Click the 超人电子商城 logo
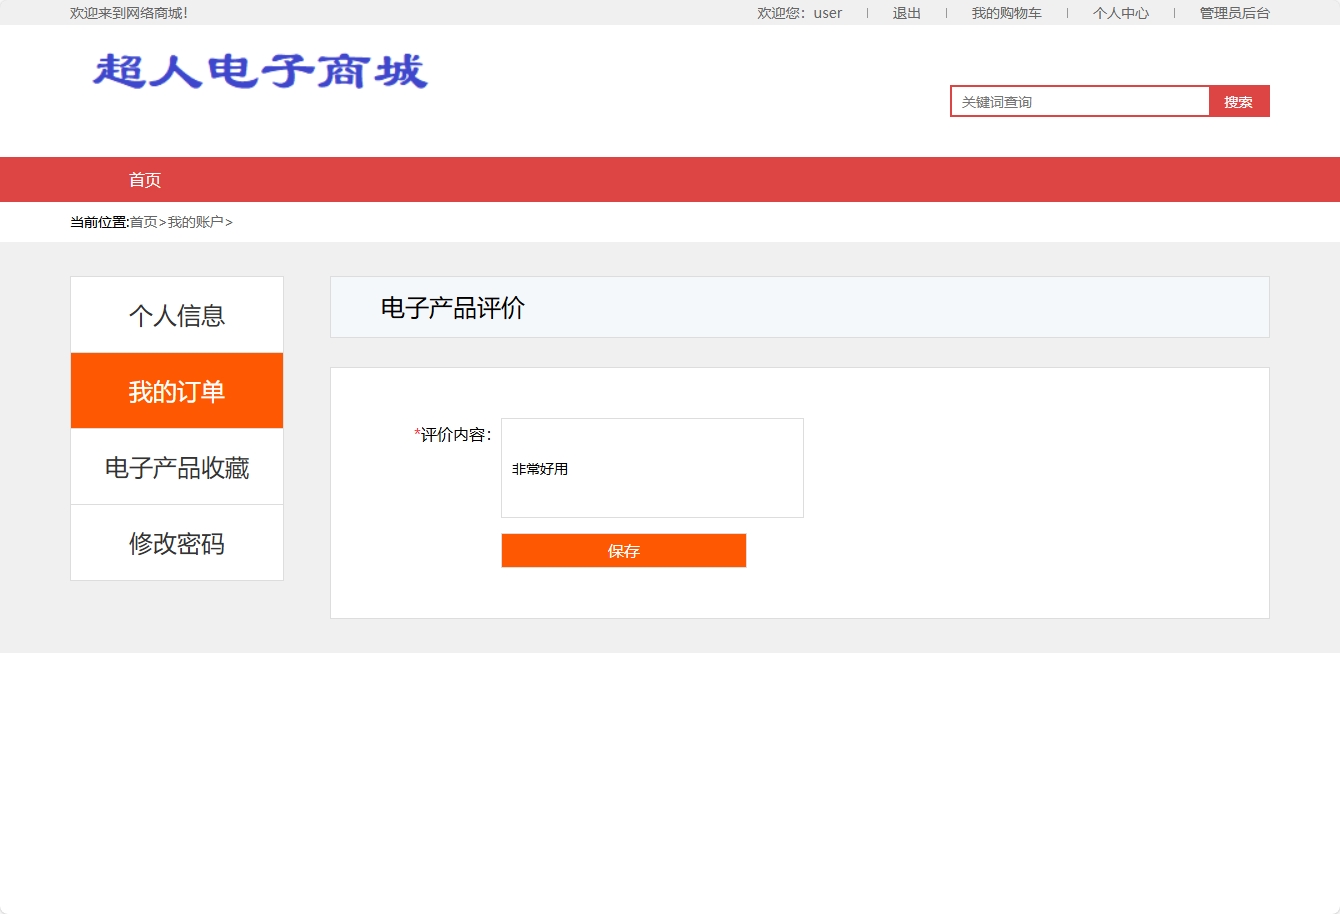1340x914 pixels. coord(258,71)
